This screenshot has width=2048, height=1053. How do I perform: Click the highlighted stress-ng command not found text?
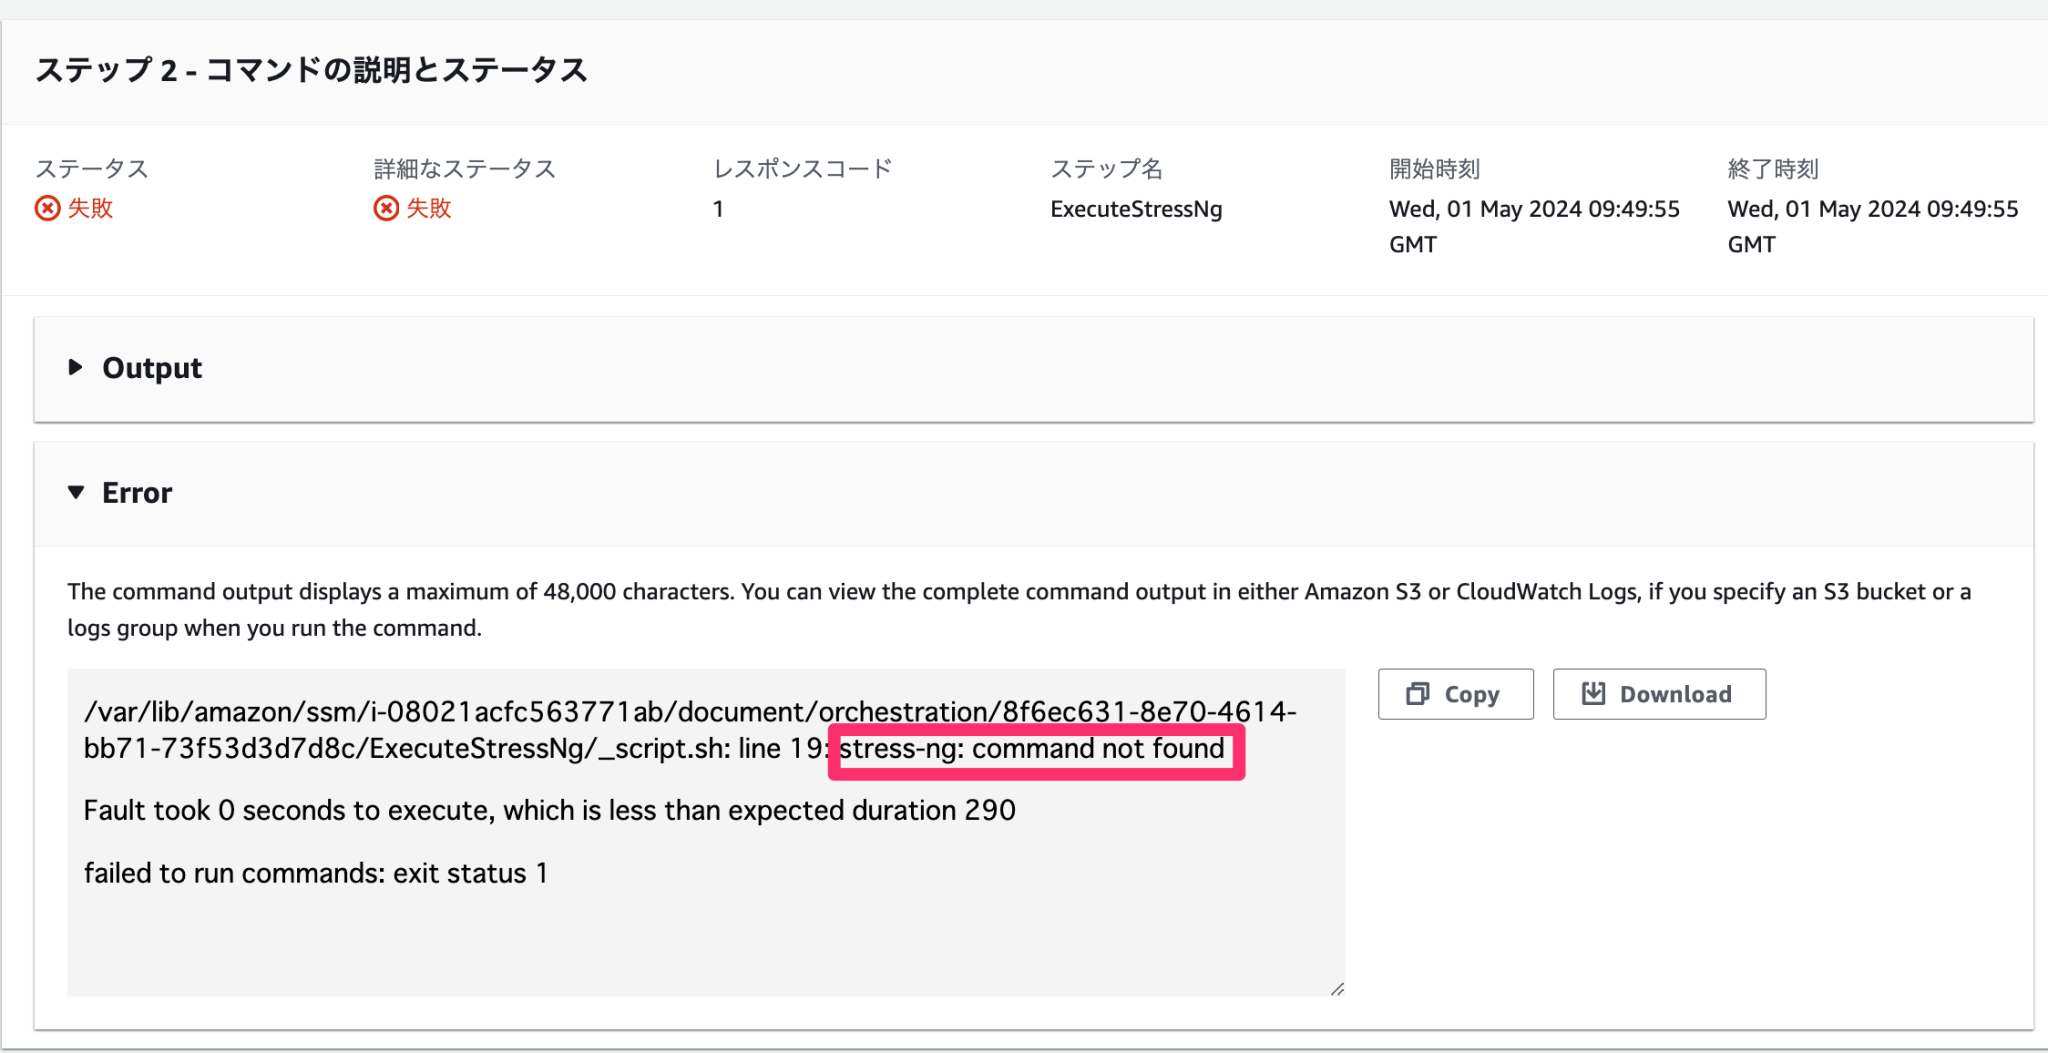1035,749
